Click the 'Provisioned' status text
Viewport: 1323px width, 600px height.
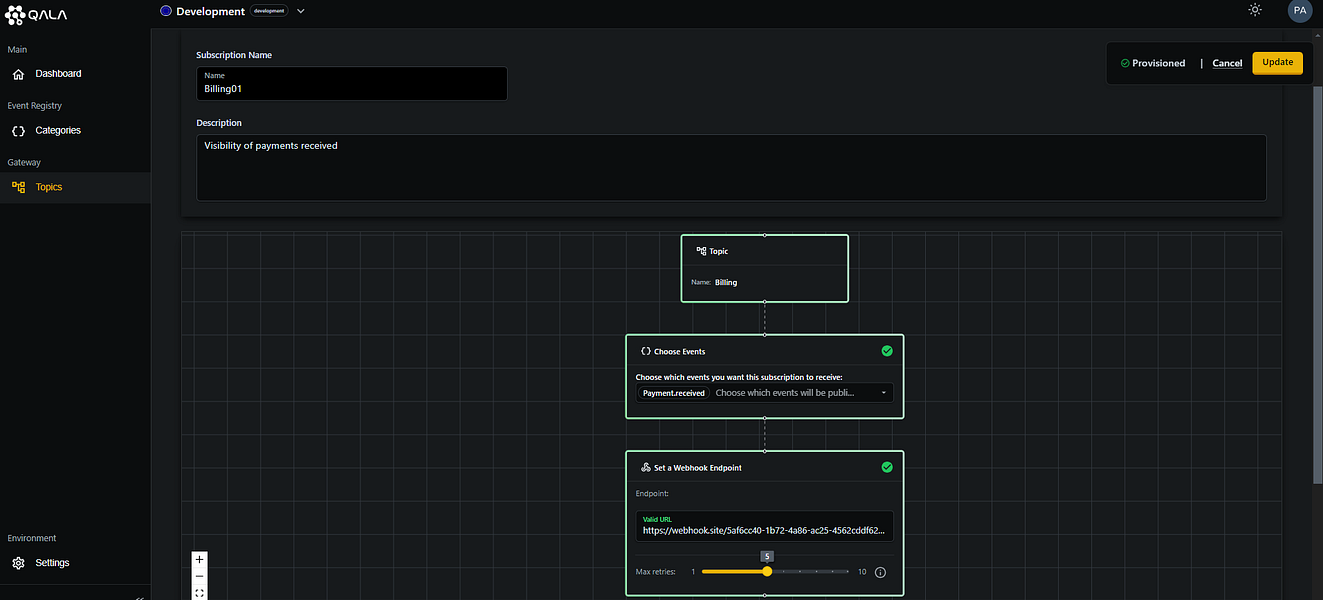1158,63
